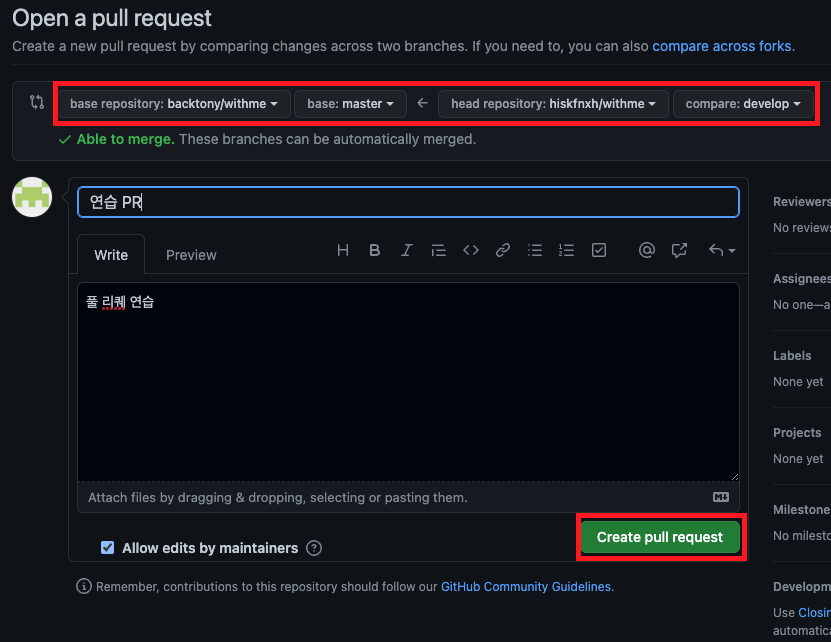
Task: Open the Labels sidebar section
Action: 792,355
